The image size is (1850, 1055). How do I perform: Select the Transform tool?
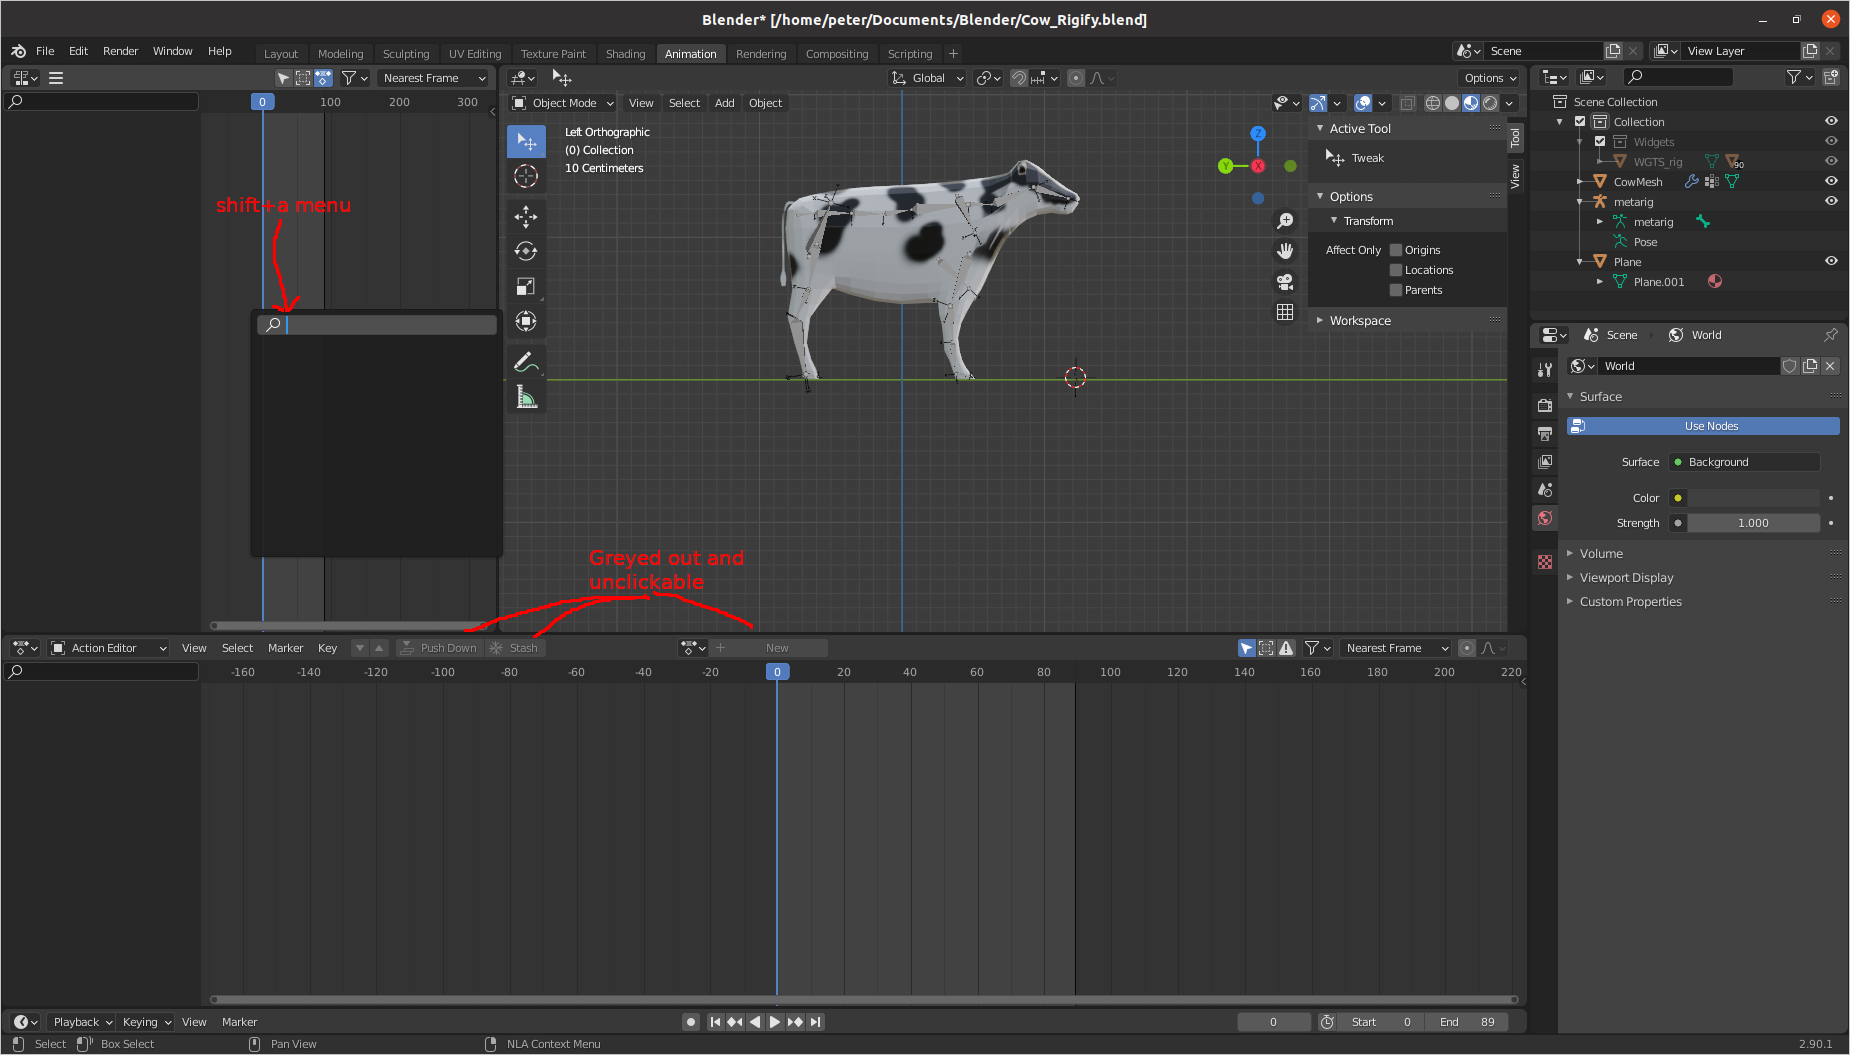click(526, 321)
